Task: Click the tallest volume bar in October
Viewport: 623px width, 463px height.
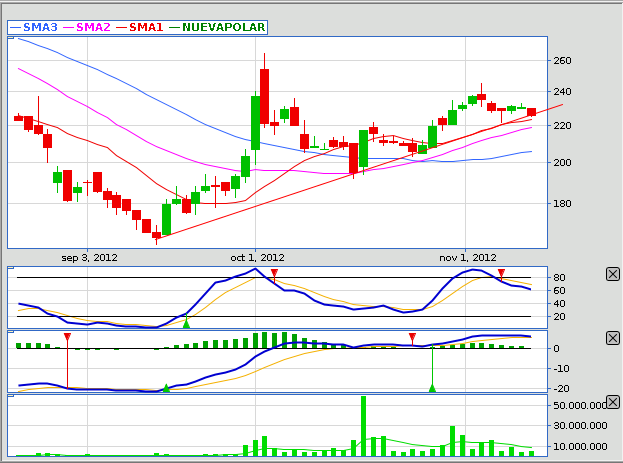Action: (363, 426)
